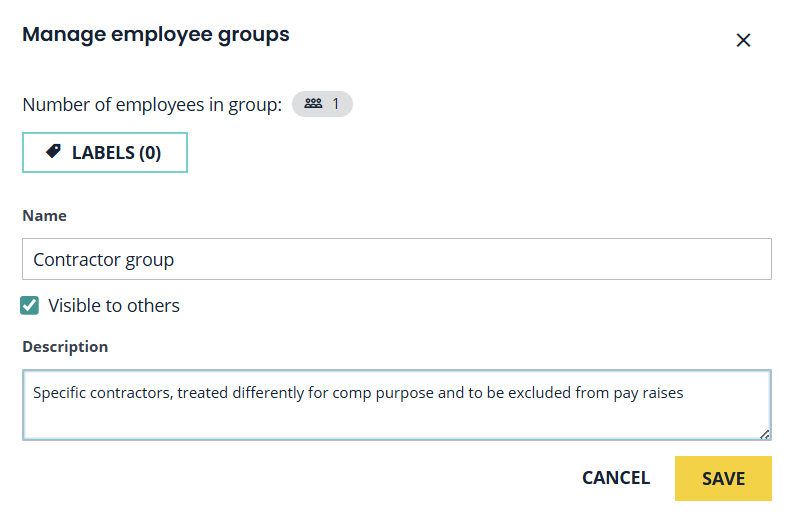Uncheck the Visible to others checkbox
The image size is (794, 516).
point(30,305)
